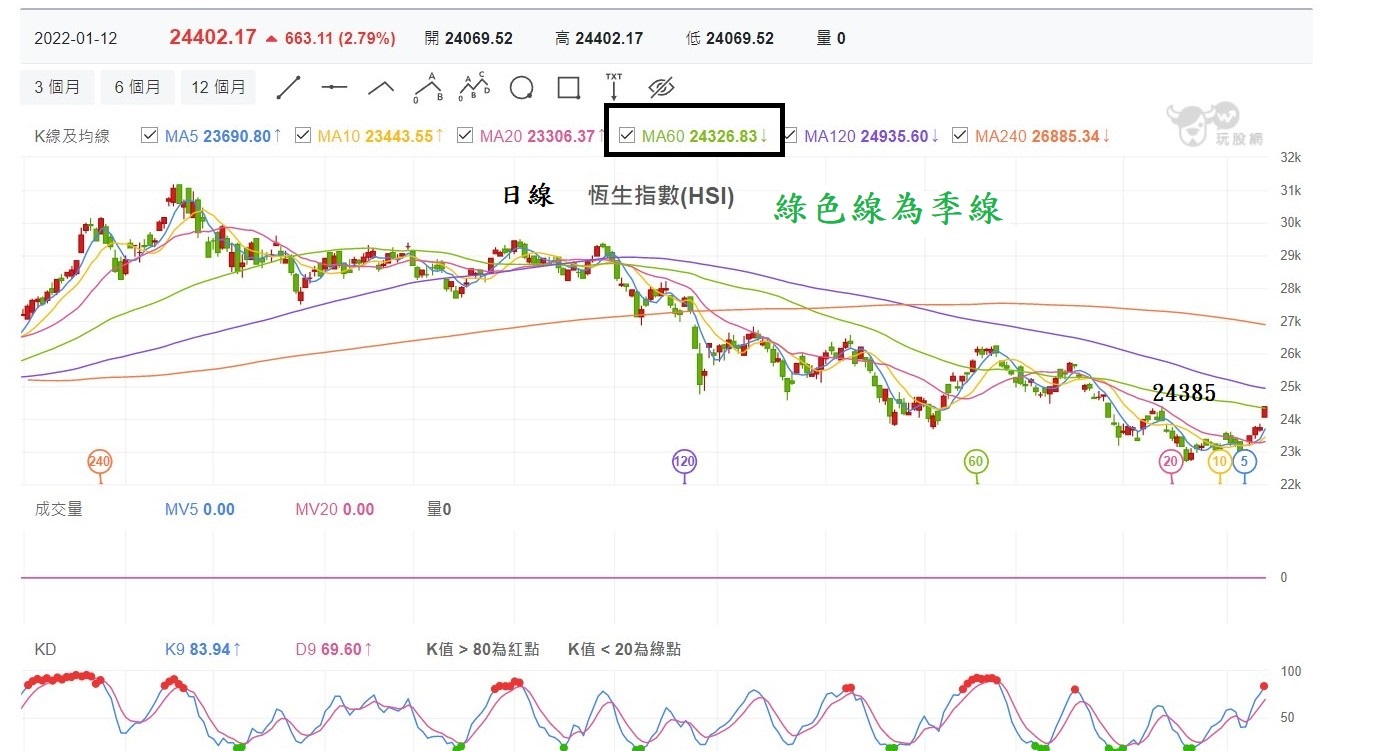
Task: Select the rectangle drawing tool
Action: point(567,87)
